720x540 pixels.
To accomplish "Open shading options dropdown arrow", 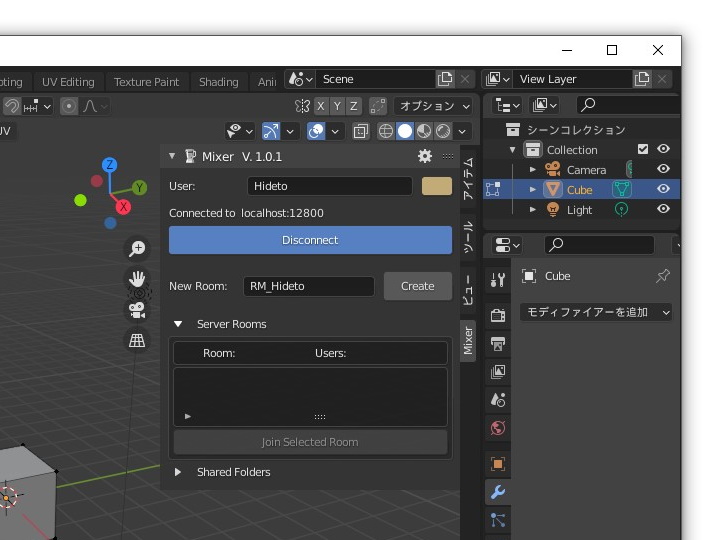I will tap(462, 132).
